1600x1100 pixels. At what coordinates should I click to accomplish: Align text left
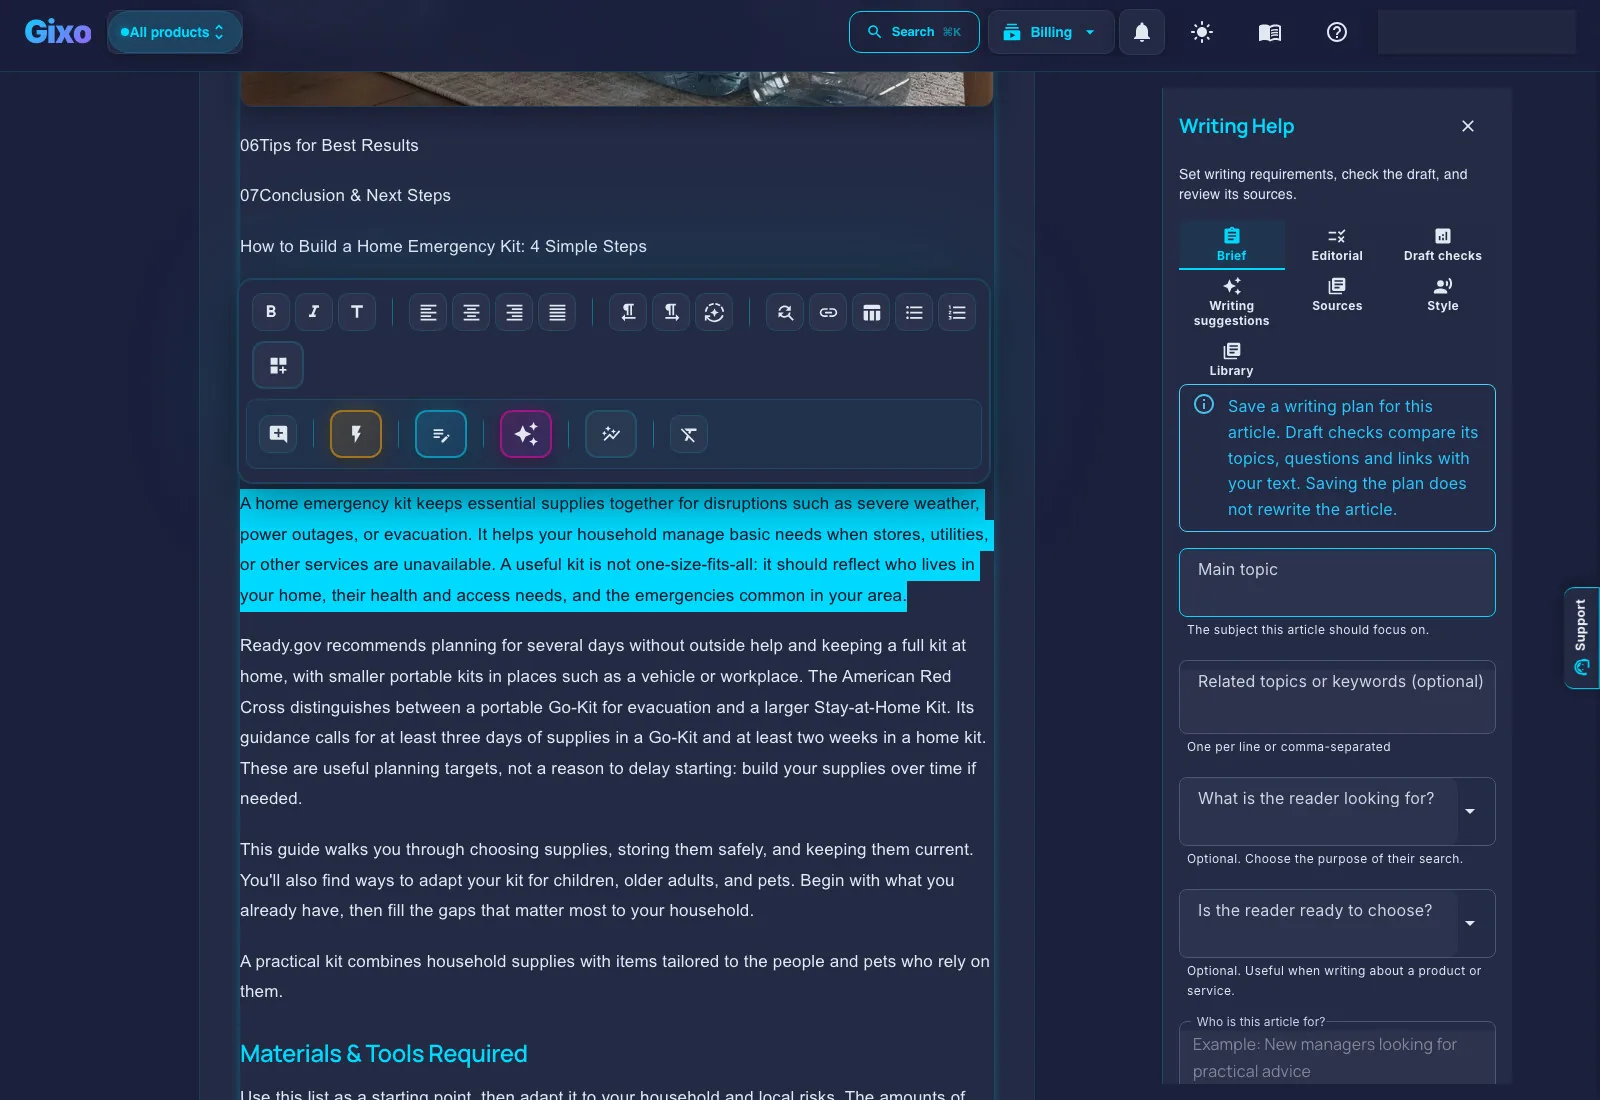pos(428,312)
